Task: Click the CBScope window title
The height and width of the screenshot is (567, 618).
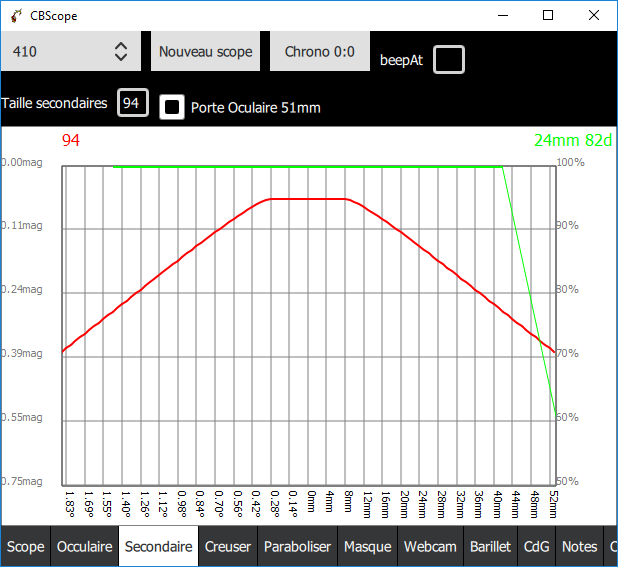Action: [x=54, y=16]
